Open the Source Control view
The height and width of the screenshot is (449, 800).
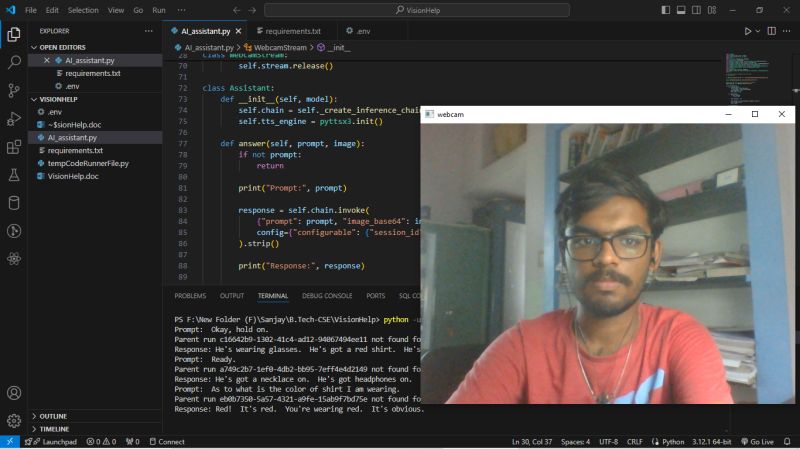pyautogui.click(x=14, y=90)
